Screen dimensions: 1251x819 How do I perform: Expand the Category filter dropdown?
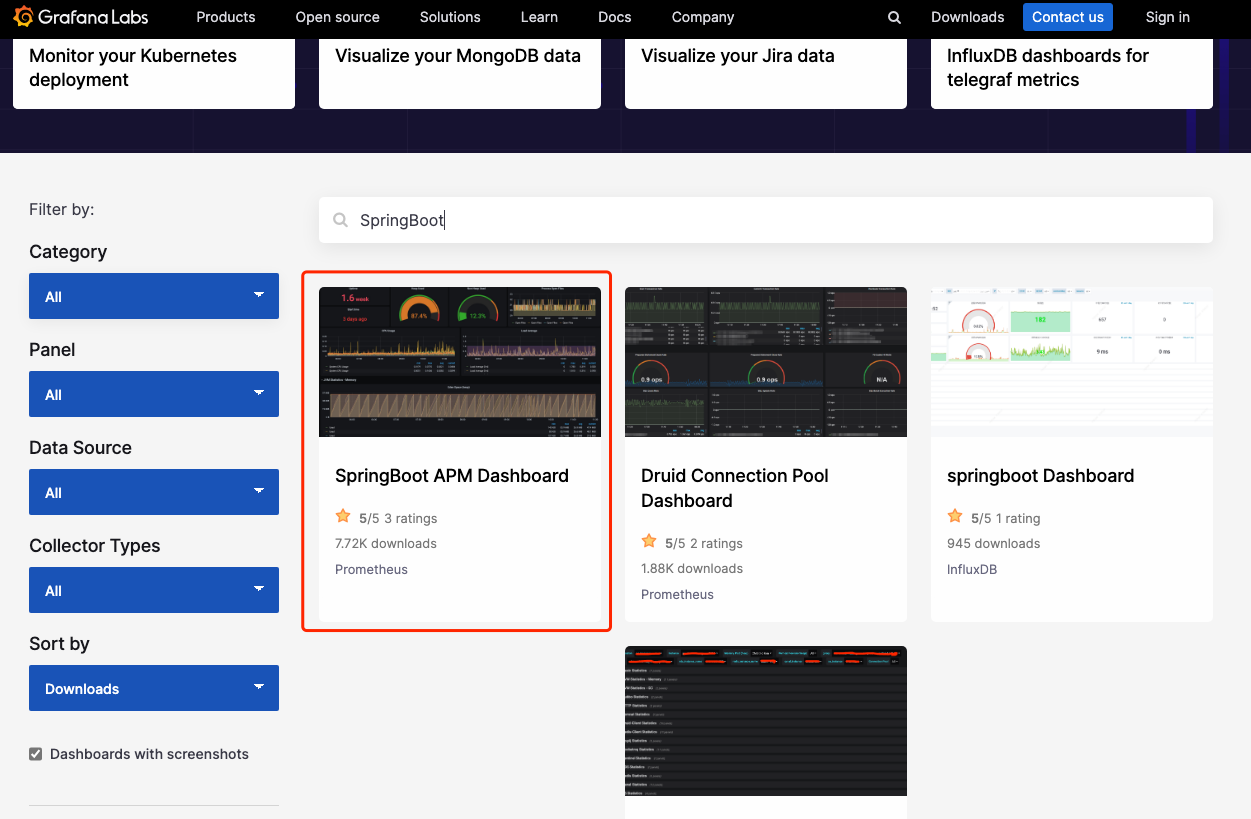(154, 296)
